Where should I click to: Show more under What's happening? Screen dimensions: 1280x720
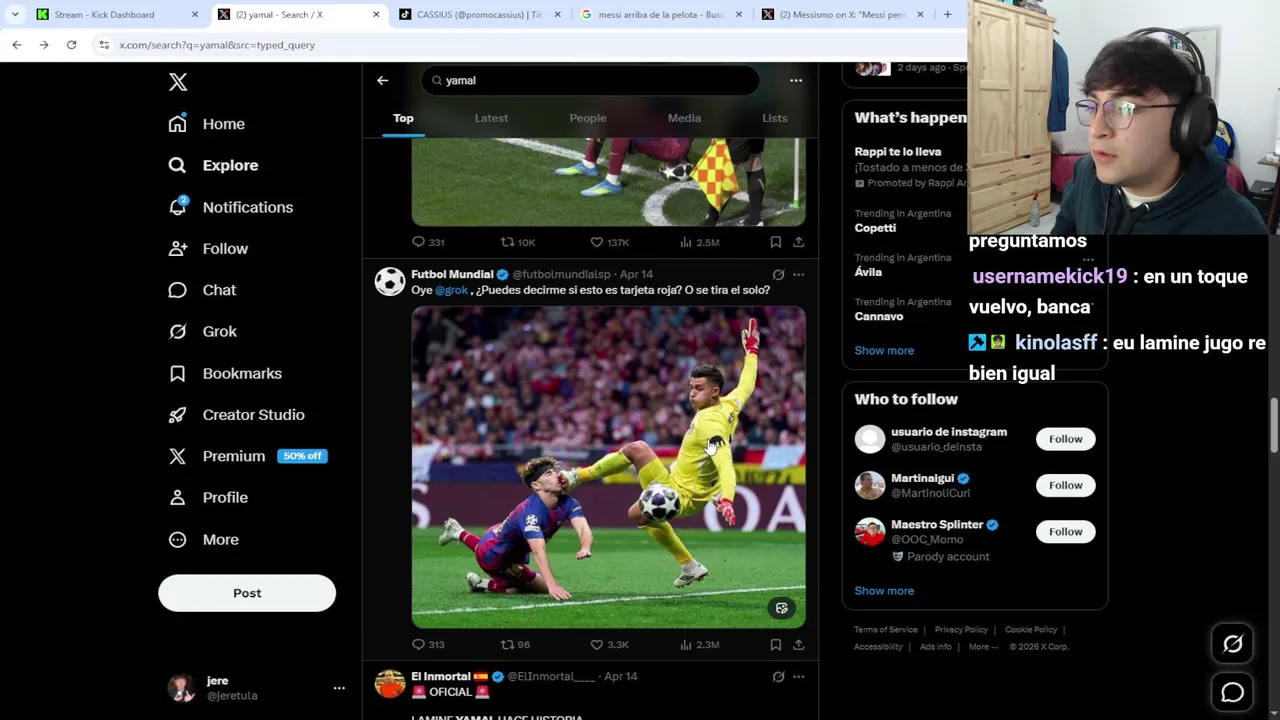click(x=884, y=351)
